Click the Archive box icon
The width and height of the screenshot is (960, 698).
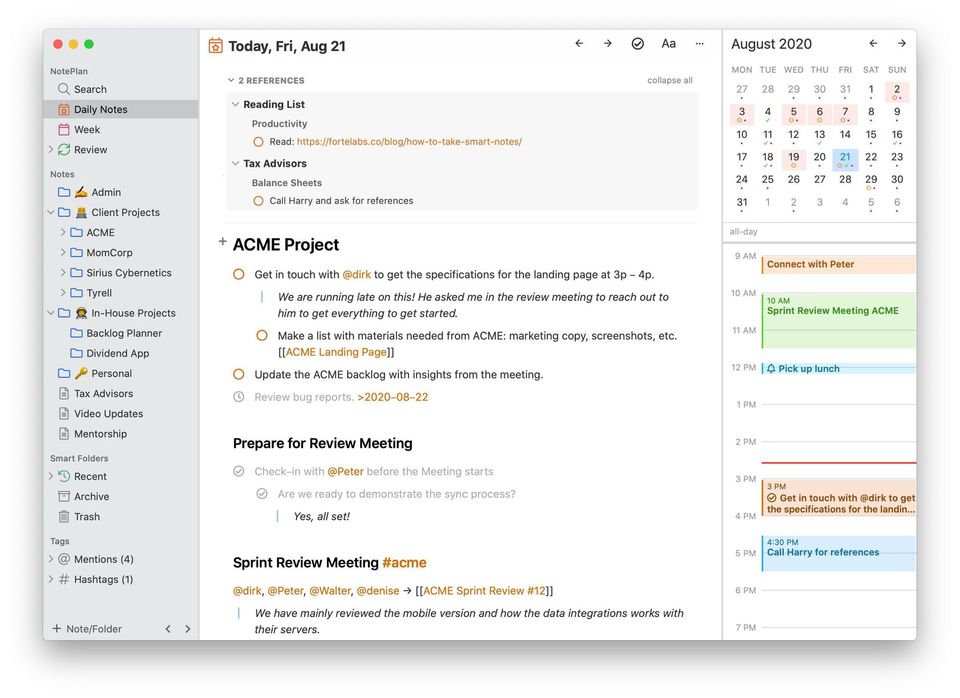coord(64,497)
